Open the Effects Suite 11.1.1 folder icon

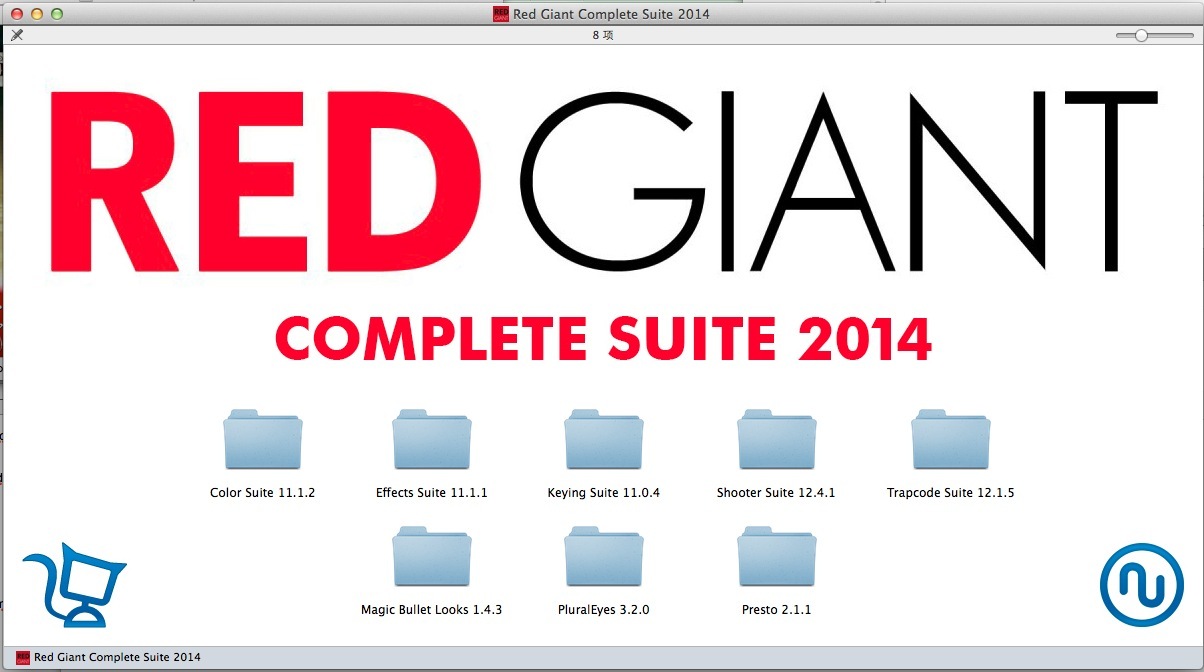431,440
